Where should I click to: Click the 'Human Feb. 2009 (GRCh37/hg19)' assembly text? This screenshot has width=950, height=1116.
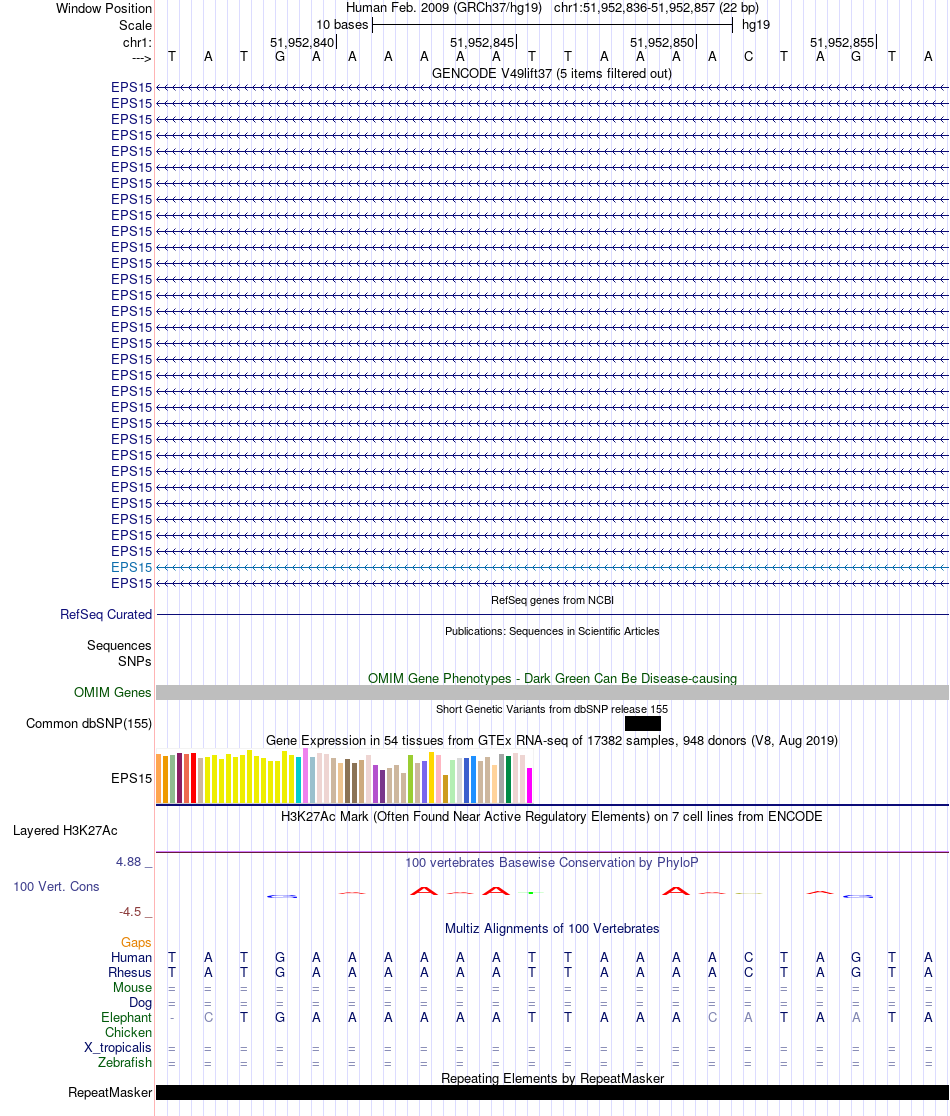point(444,8)
